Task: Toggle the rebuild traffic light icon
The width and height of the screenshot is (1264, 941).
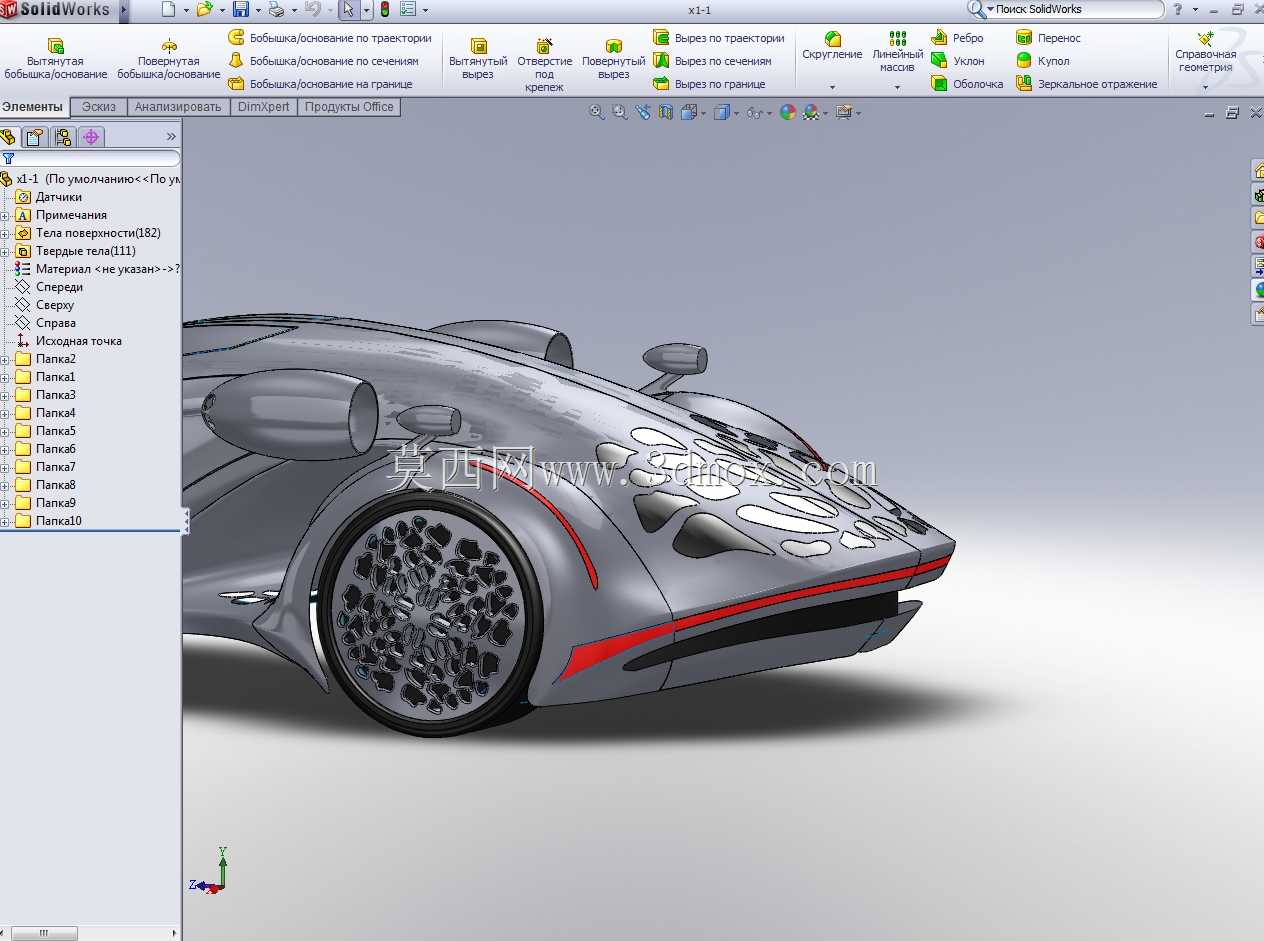Action: pos(385,9)
